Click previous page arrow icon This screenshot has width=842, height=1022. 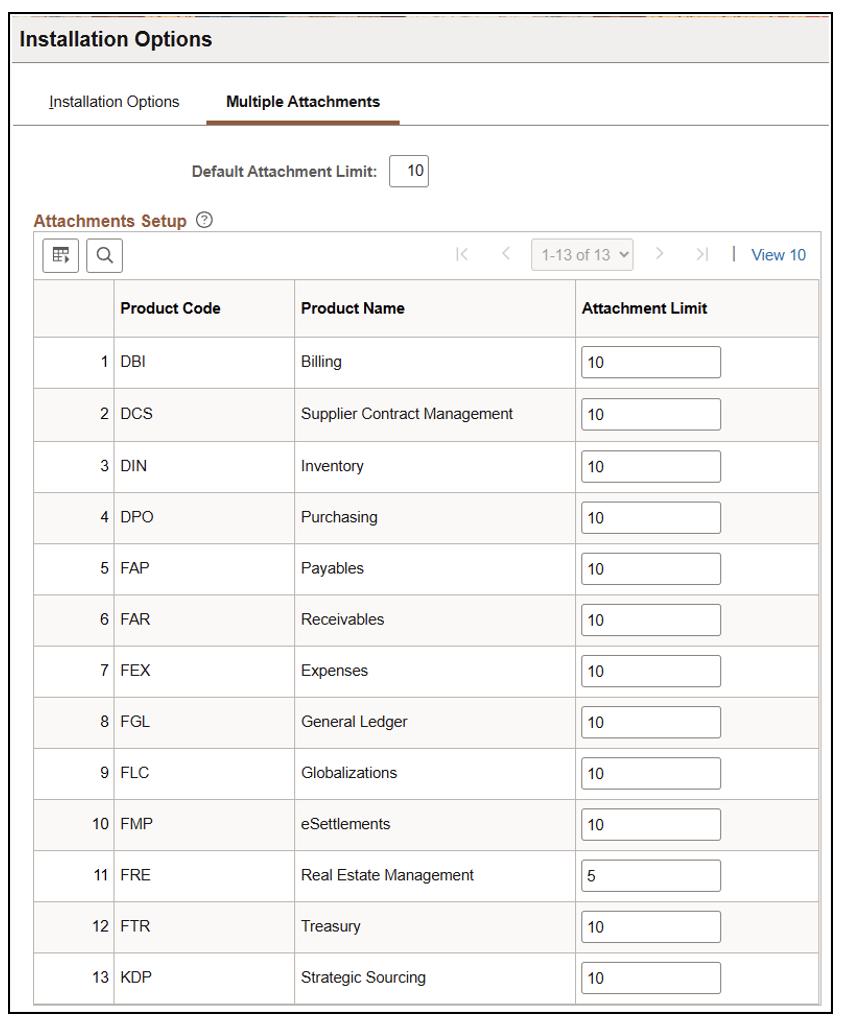(506, 254)
